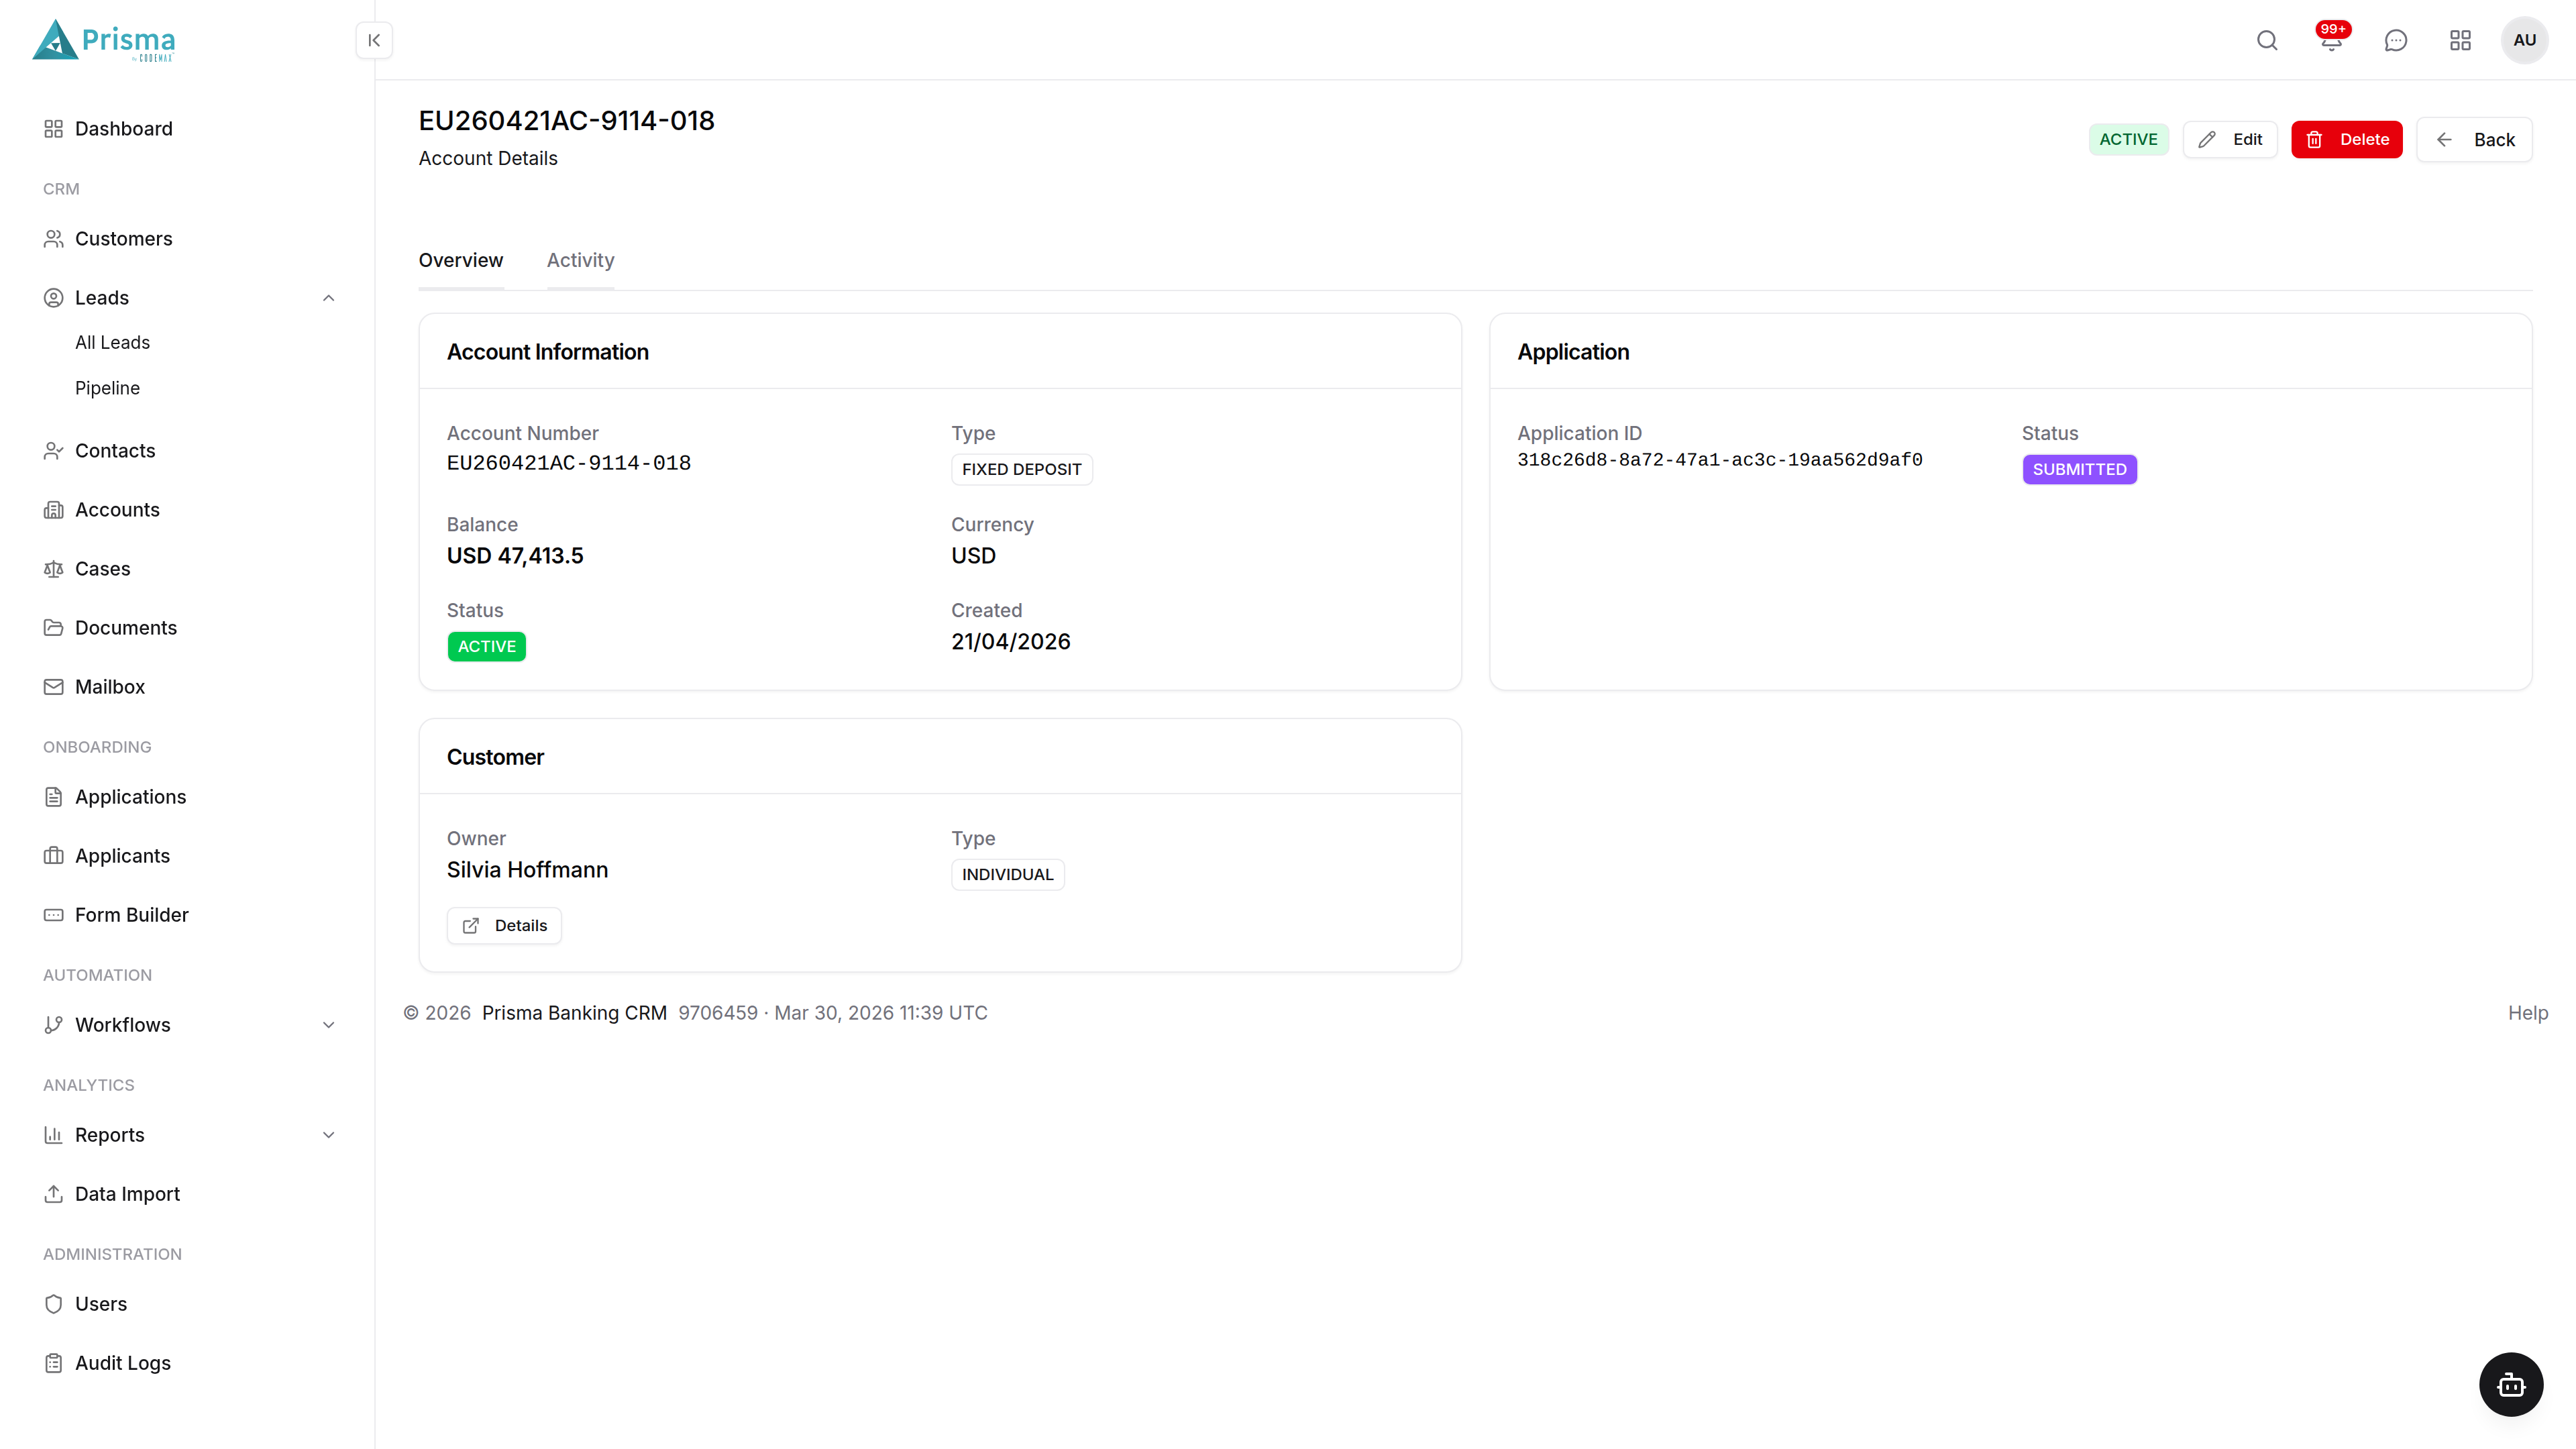
Task: Switch to the Overview tab
Action: click(x=461, y=260)
